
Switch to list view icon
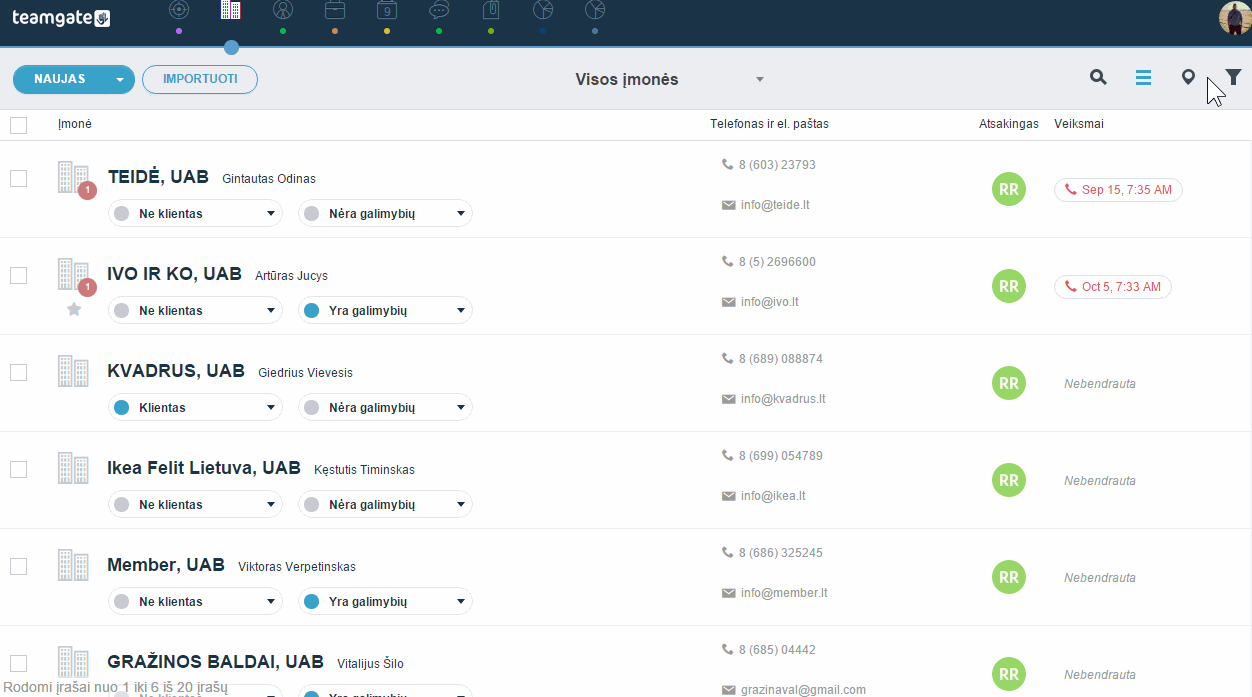[1143, 77]
